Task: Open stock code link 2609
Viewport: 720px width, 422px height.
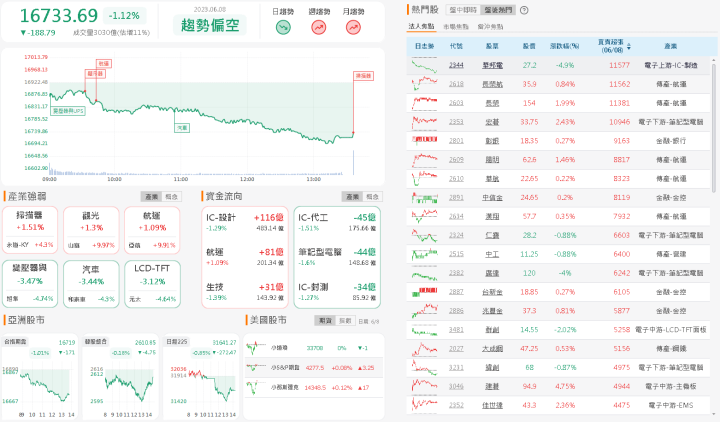Action: 456,159
